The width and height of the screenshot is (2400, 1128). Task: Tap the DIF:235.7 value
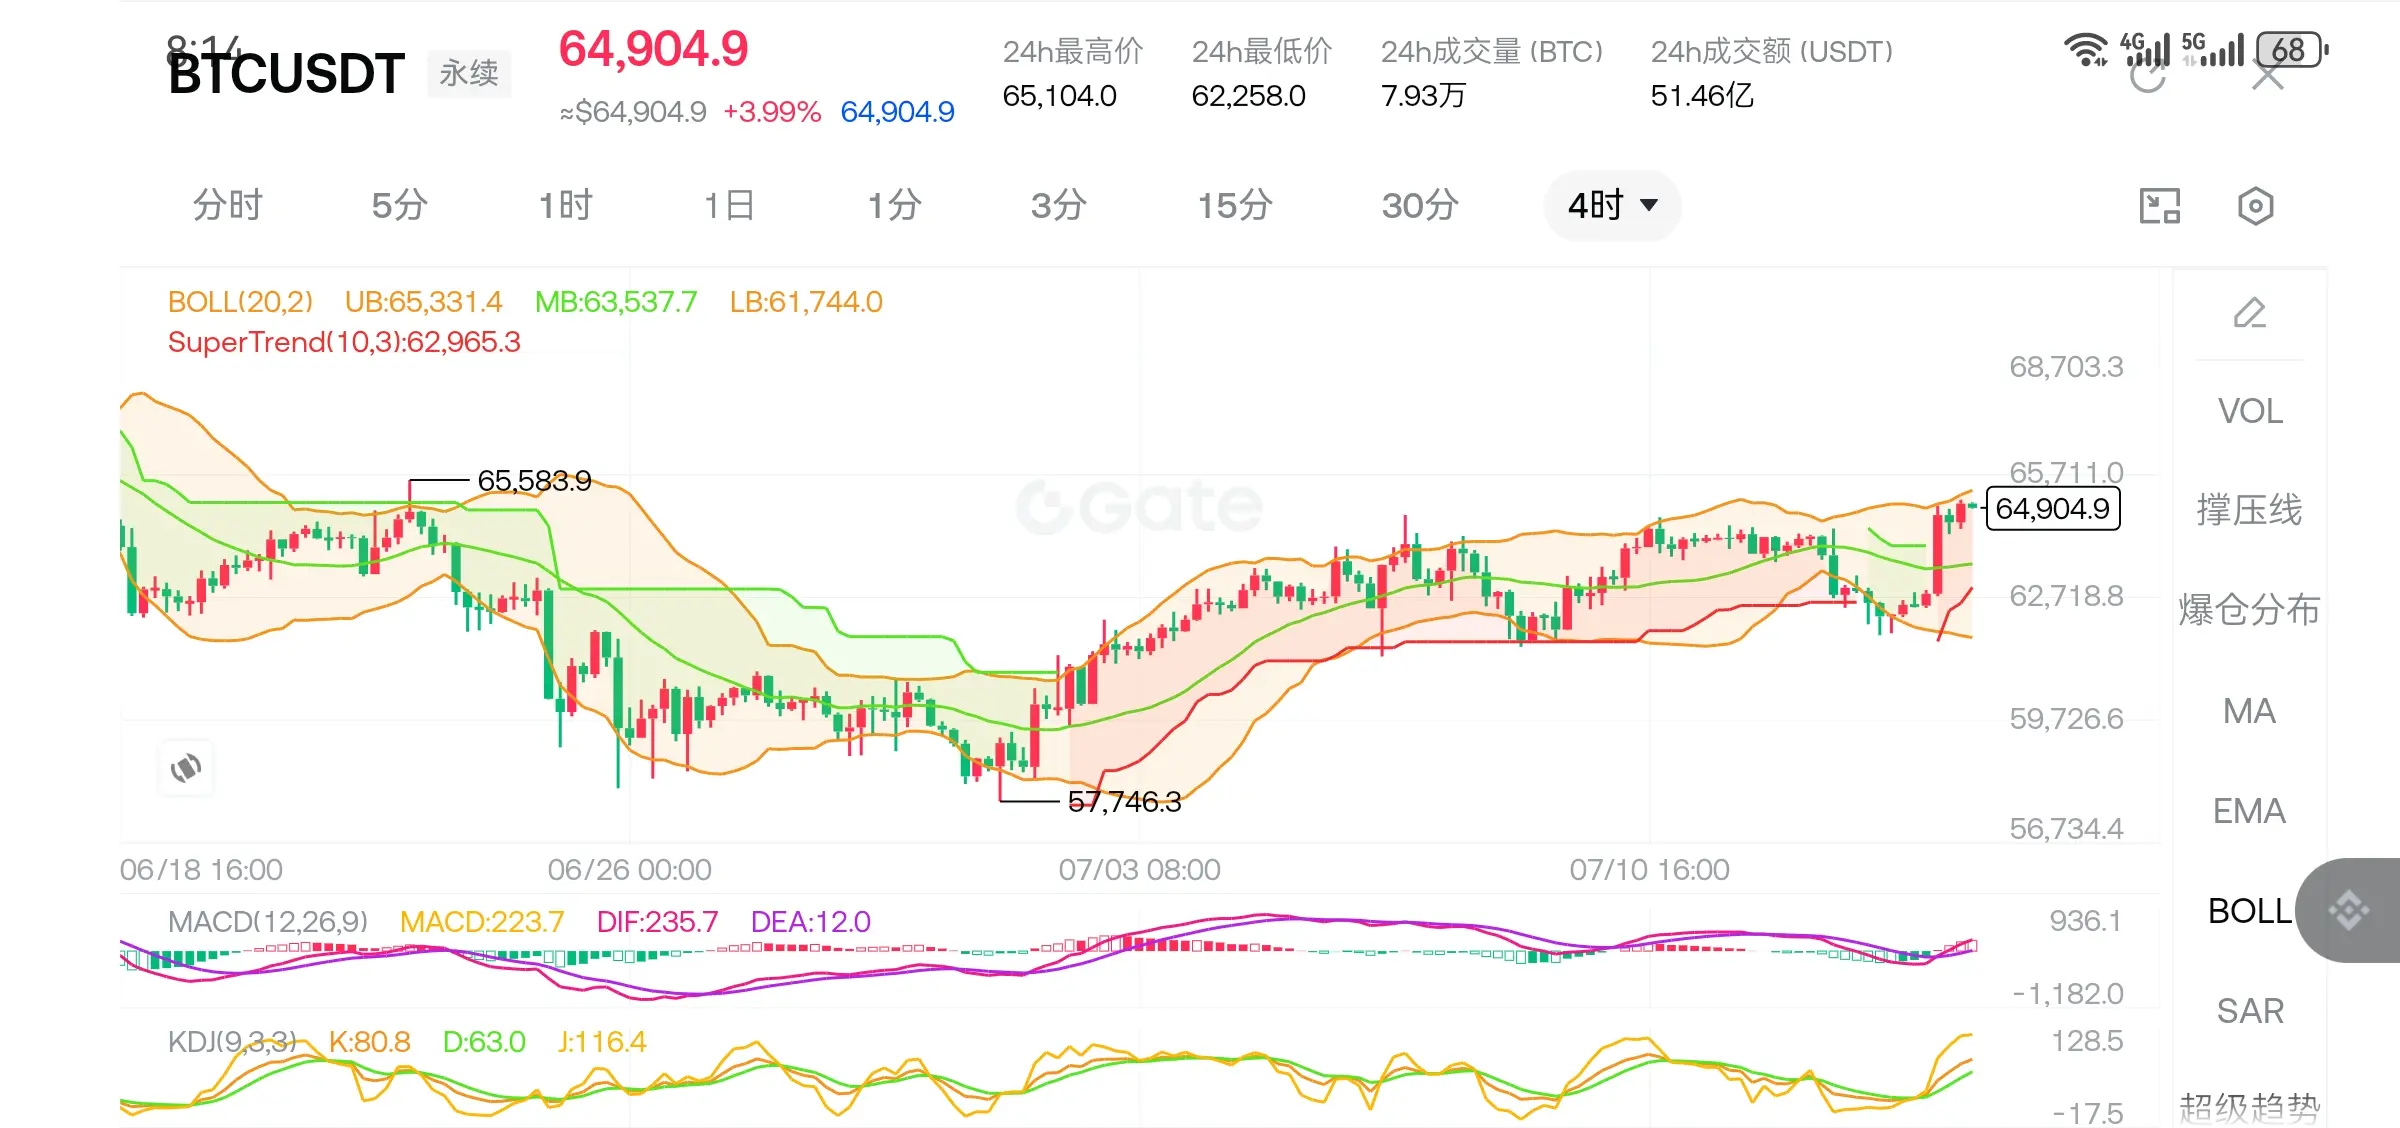point(657,921)
